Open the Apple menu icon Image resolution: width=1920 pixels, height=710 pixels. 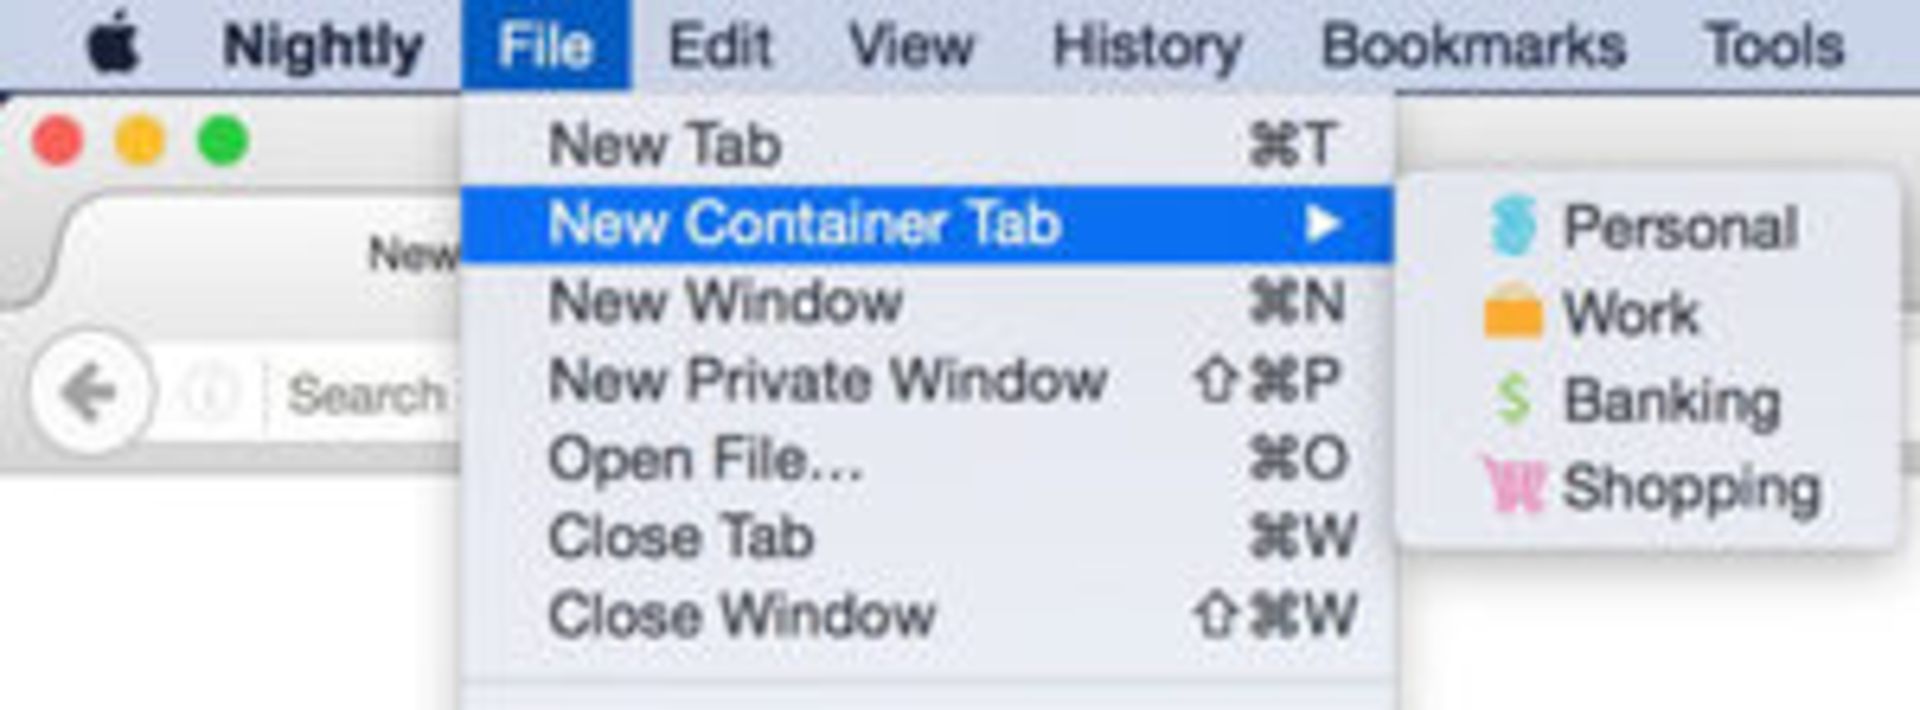click(114, 45)
